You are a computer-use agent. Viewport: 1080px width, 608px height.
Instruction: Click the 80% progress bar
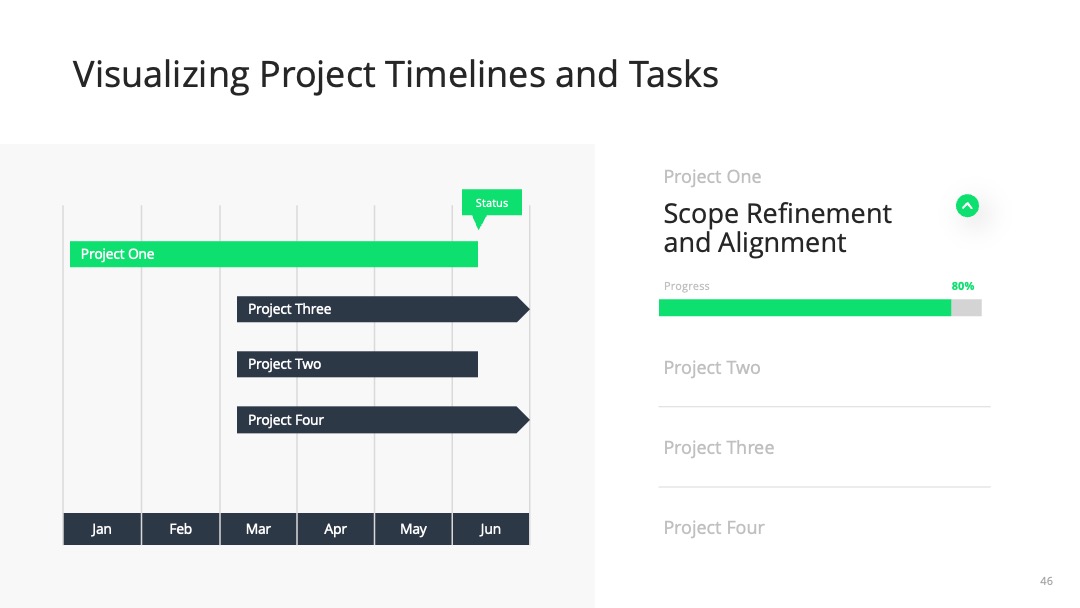coord(820,308)
